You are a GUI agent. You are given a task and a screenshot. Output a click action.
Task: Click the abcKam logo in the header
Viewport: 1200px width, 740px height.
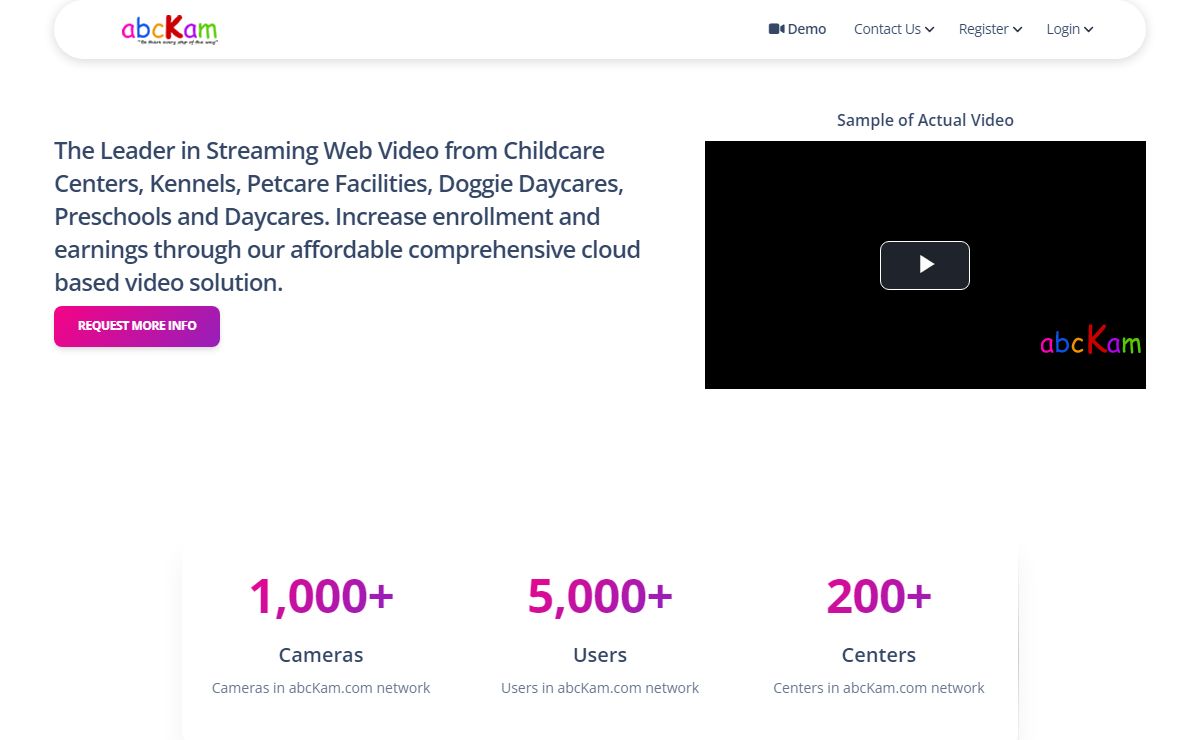coord(169,29)
